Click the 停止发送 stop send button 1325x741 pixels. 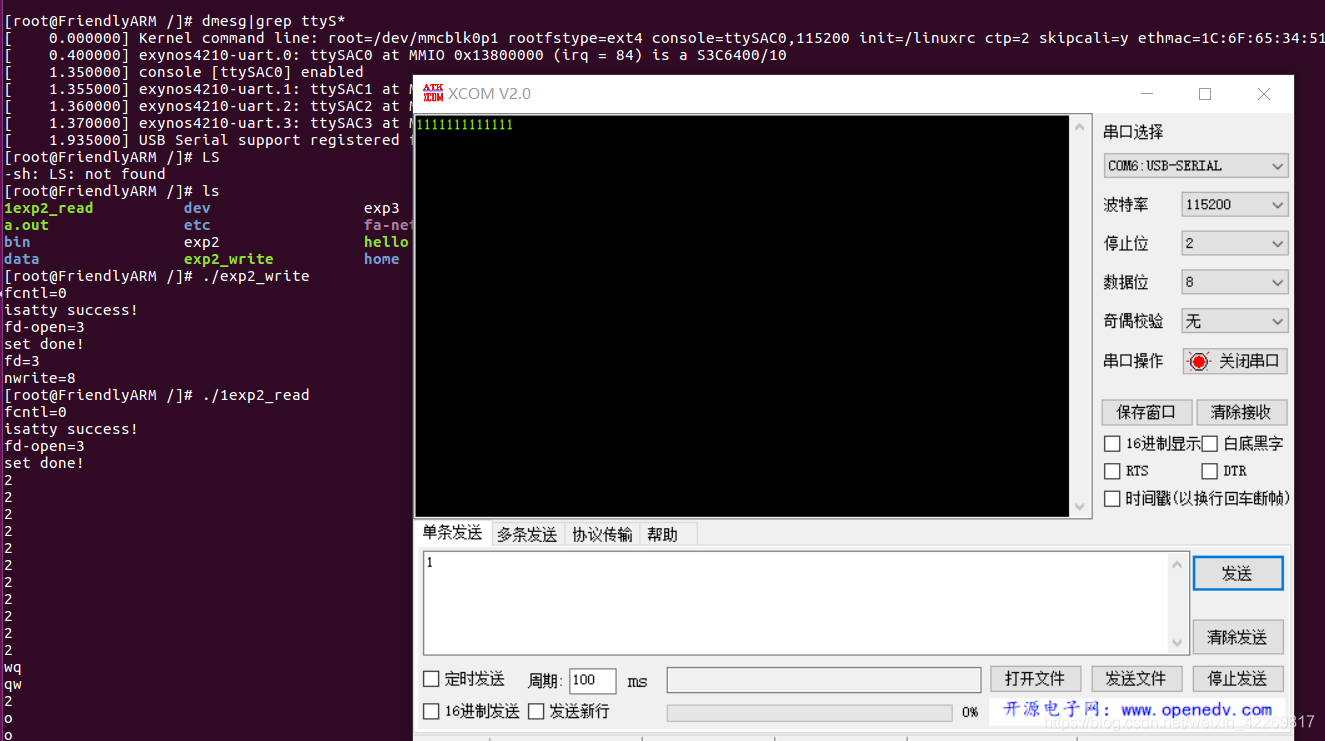pyautogui.click(x=1237, y=679)
